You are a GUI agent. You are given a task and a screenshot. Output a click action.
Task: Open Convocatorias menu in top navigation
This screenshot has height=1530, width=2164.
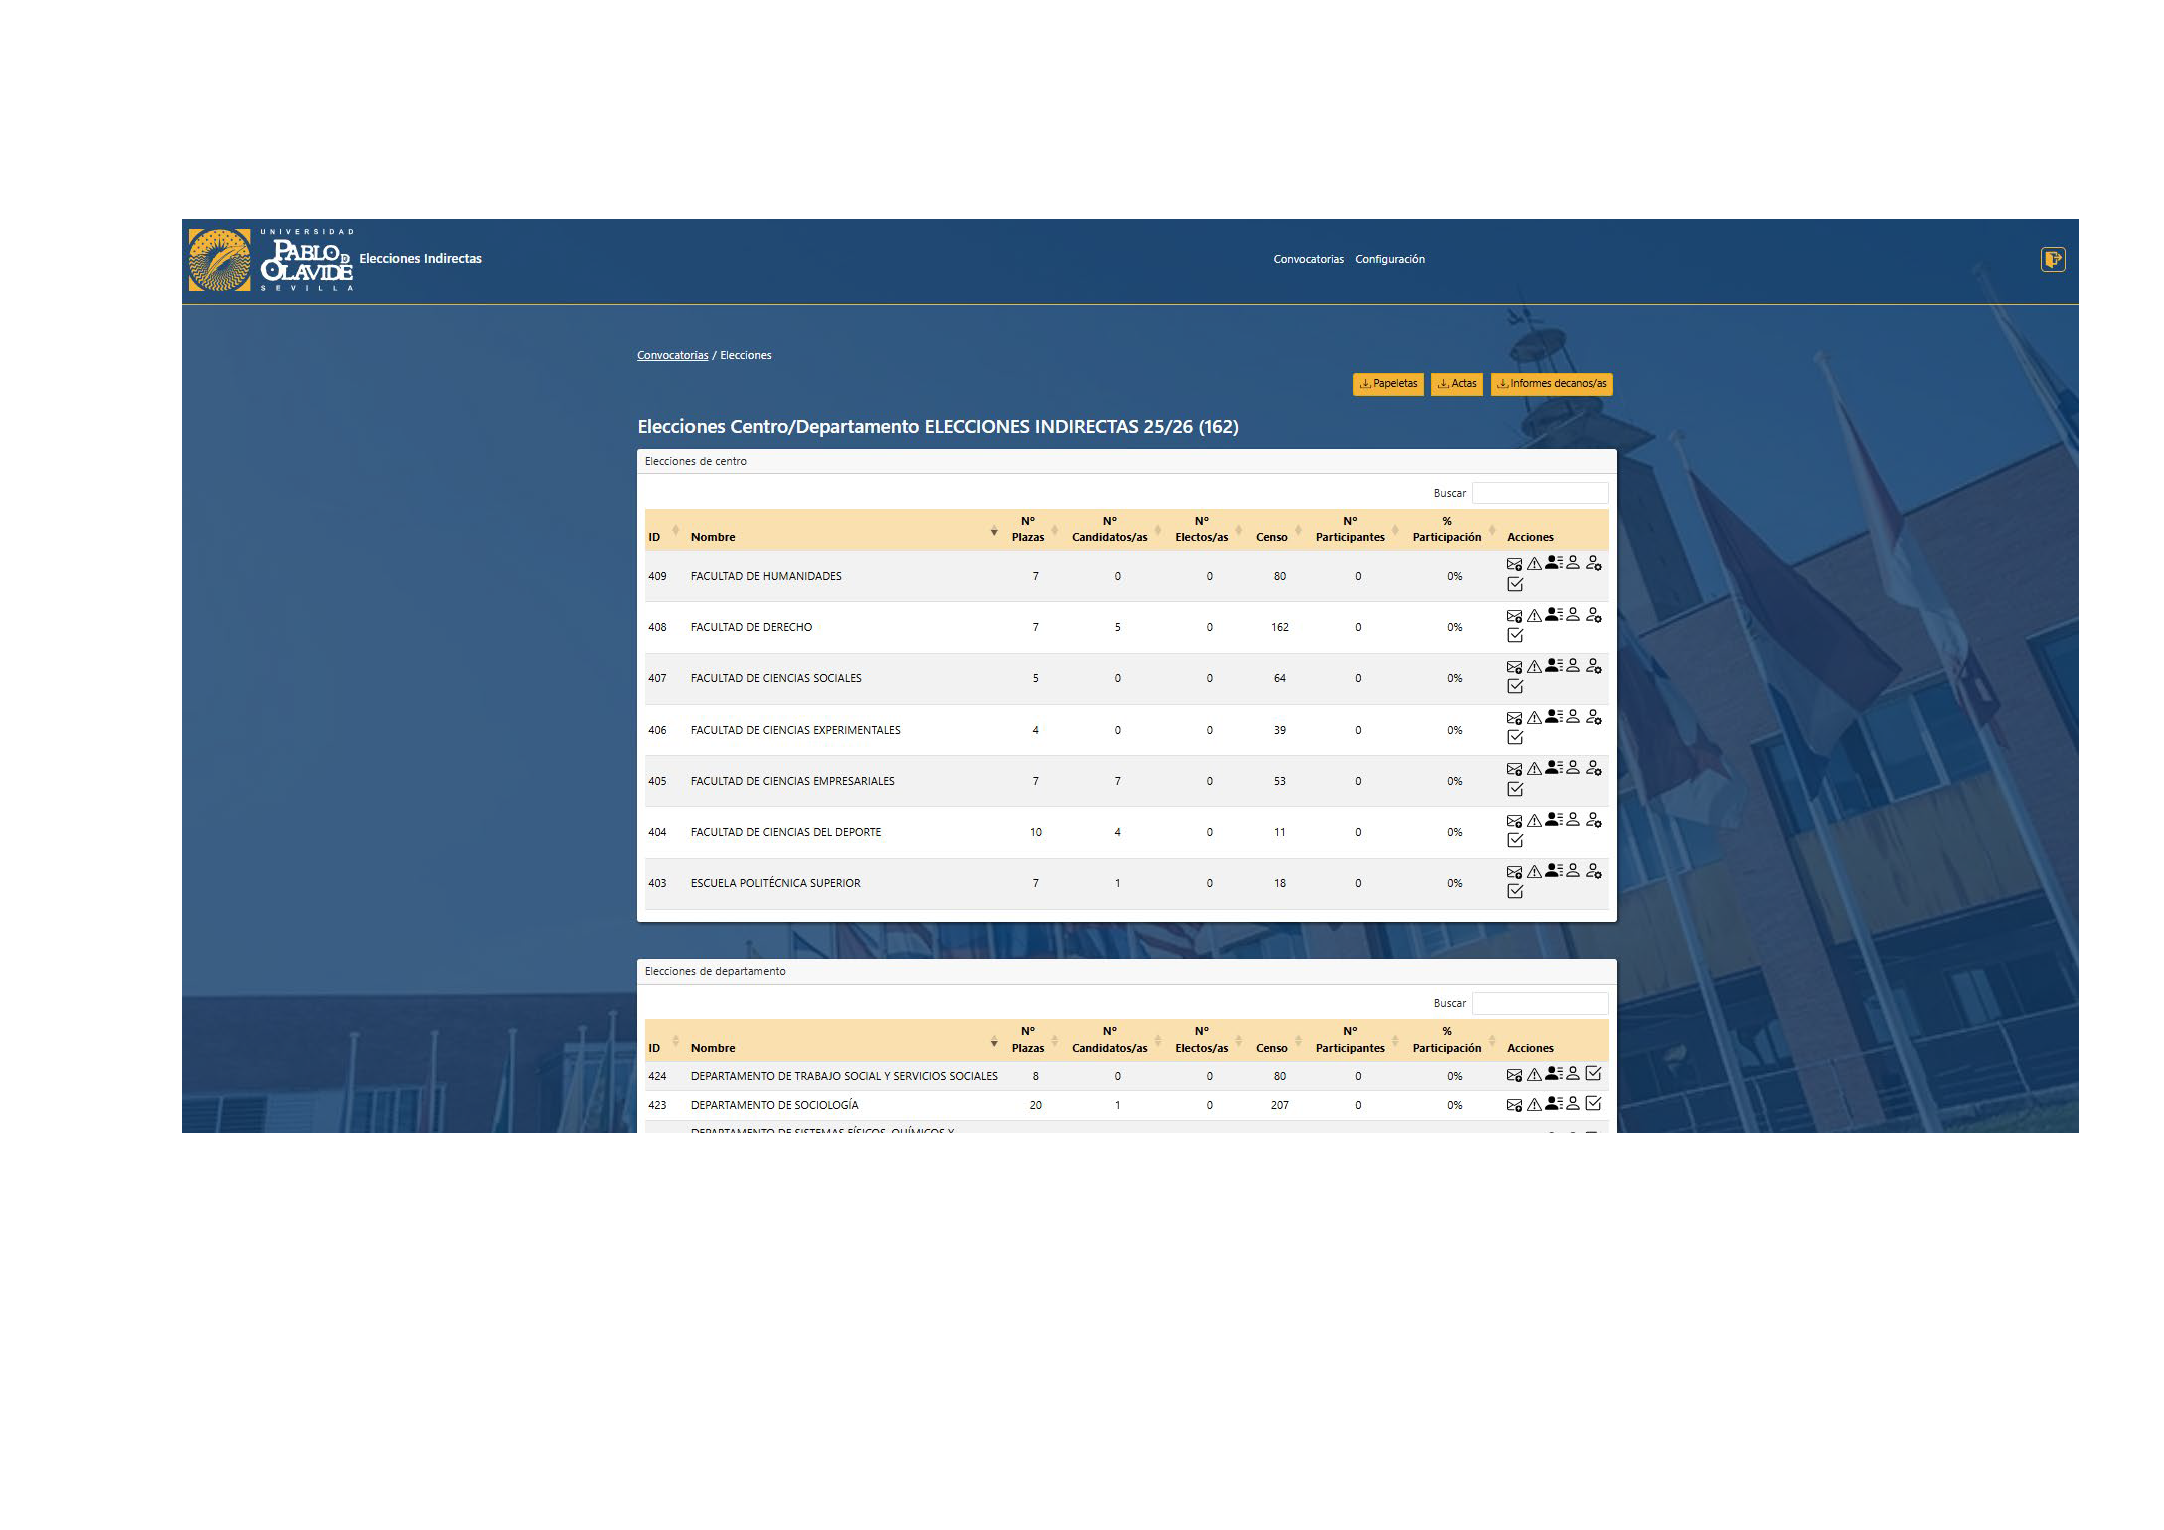[1308, 259]
